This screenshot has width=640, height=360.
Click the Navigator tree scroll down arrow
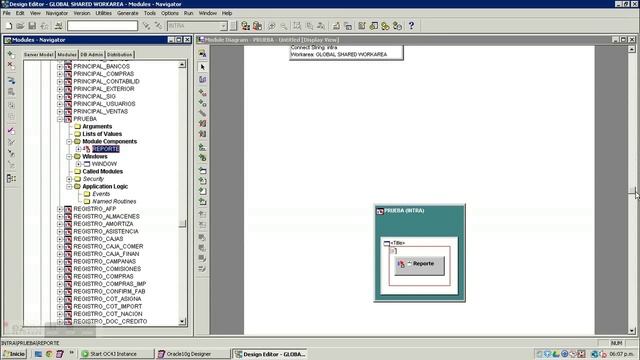(x=182, y=322)
